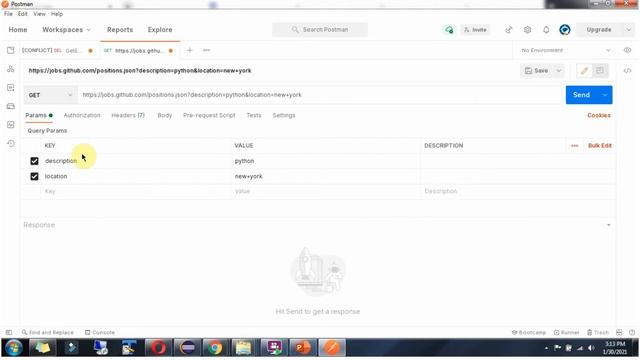Open the Console in status bar
640x360 pixels.
point(100,332)
